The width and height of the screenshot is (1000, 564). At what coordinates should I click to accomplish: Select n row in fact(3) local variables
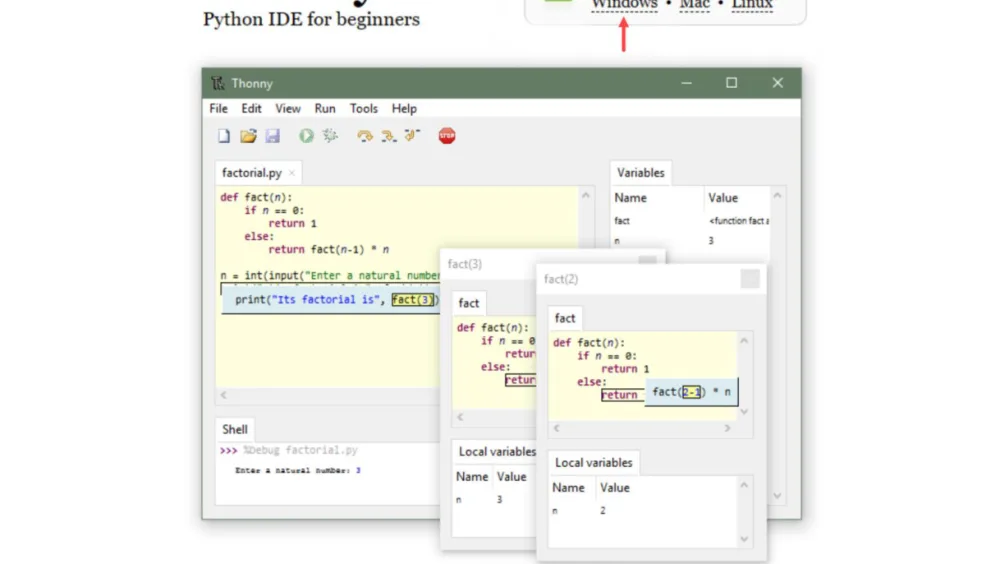click(x=494, y=500)
